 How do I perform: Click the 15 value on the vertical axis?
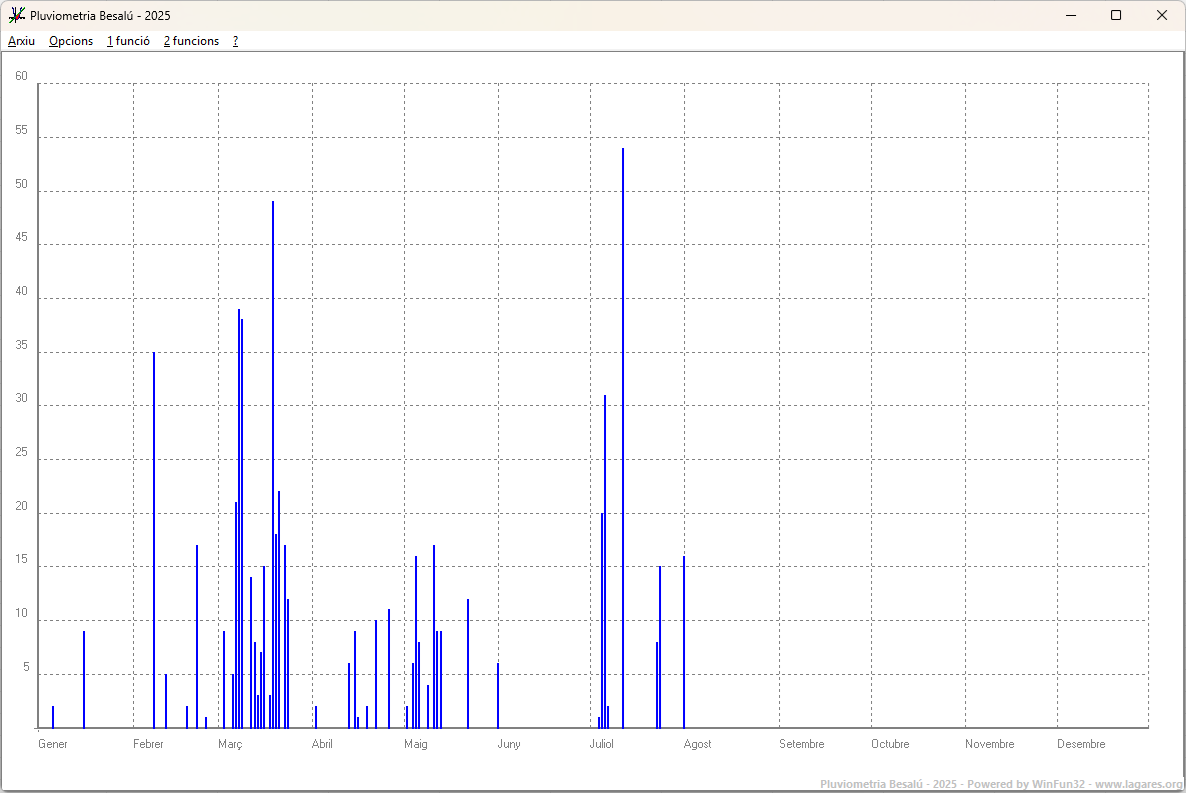pyautogui.click(x=21, y=559)
